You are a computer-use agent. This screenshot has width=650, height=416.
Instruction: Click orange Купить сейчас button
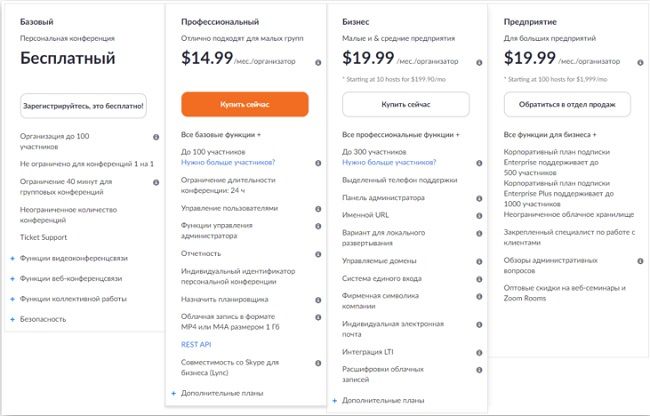(x=245, y=104)
